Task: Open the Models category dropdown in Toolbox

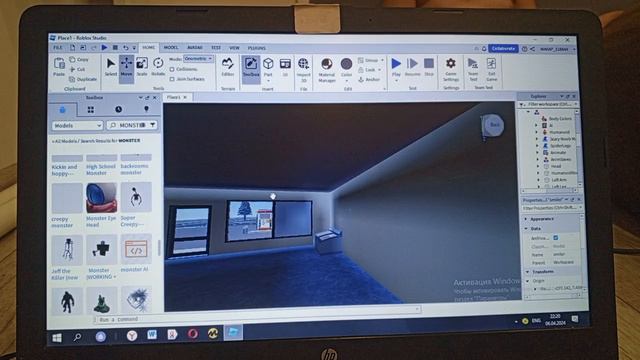Action: (x=77, y=126)
